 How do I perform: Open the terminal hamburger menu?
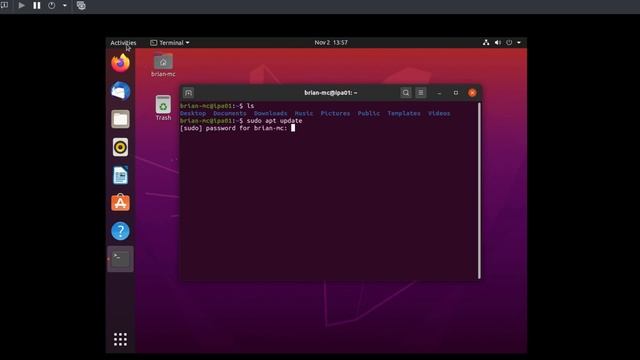(421, 93)
